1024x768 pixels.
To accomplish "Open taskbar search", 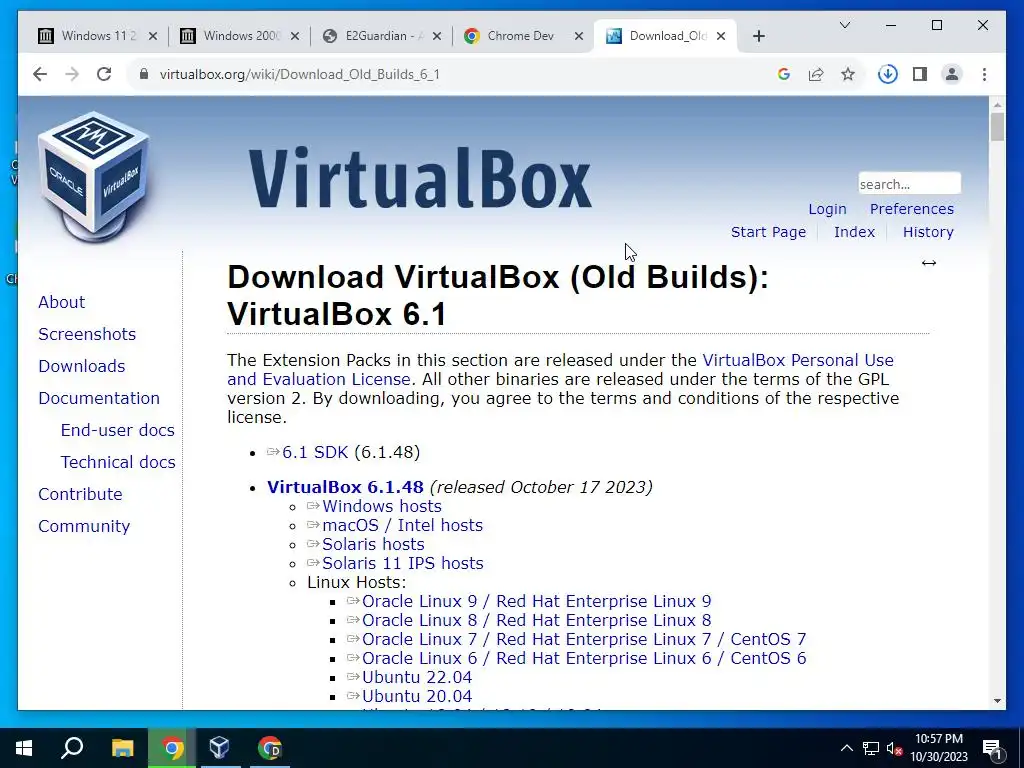I will (72, 748).
